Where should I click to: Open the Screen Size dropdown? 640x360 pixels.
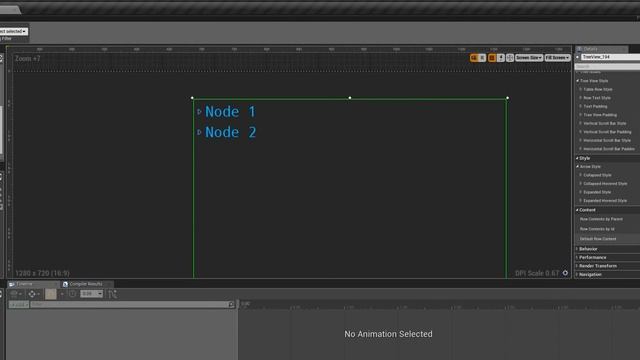coord(529,58)
